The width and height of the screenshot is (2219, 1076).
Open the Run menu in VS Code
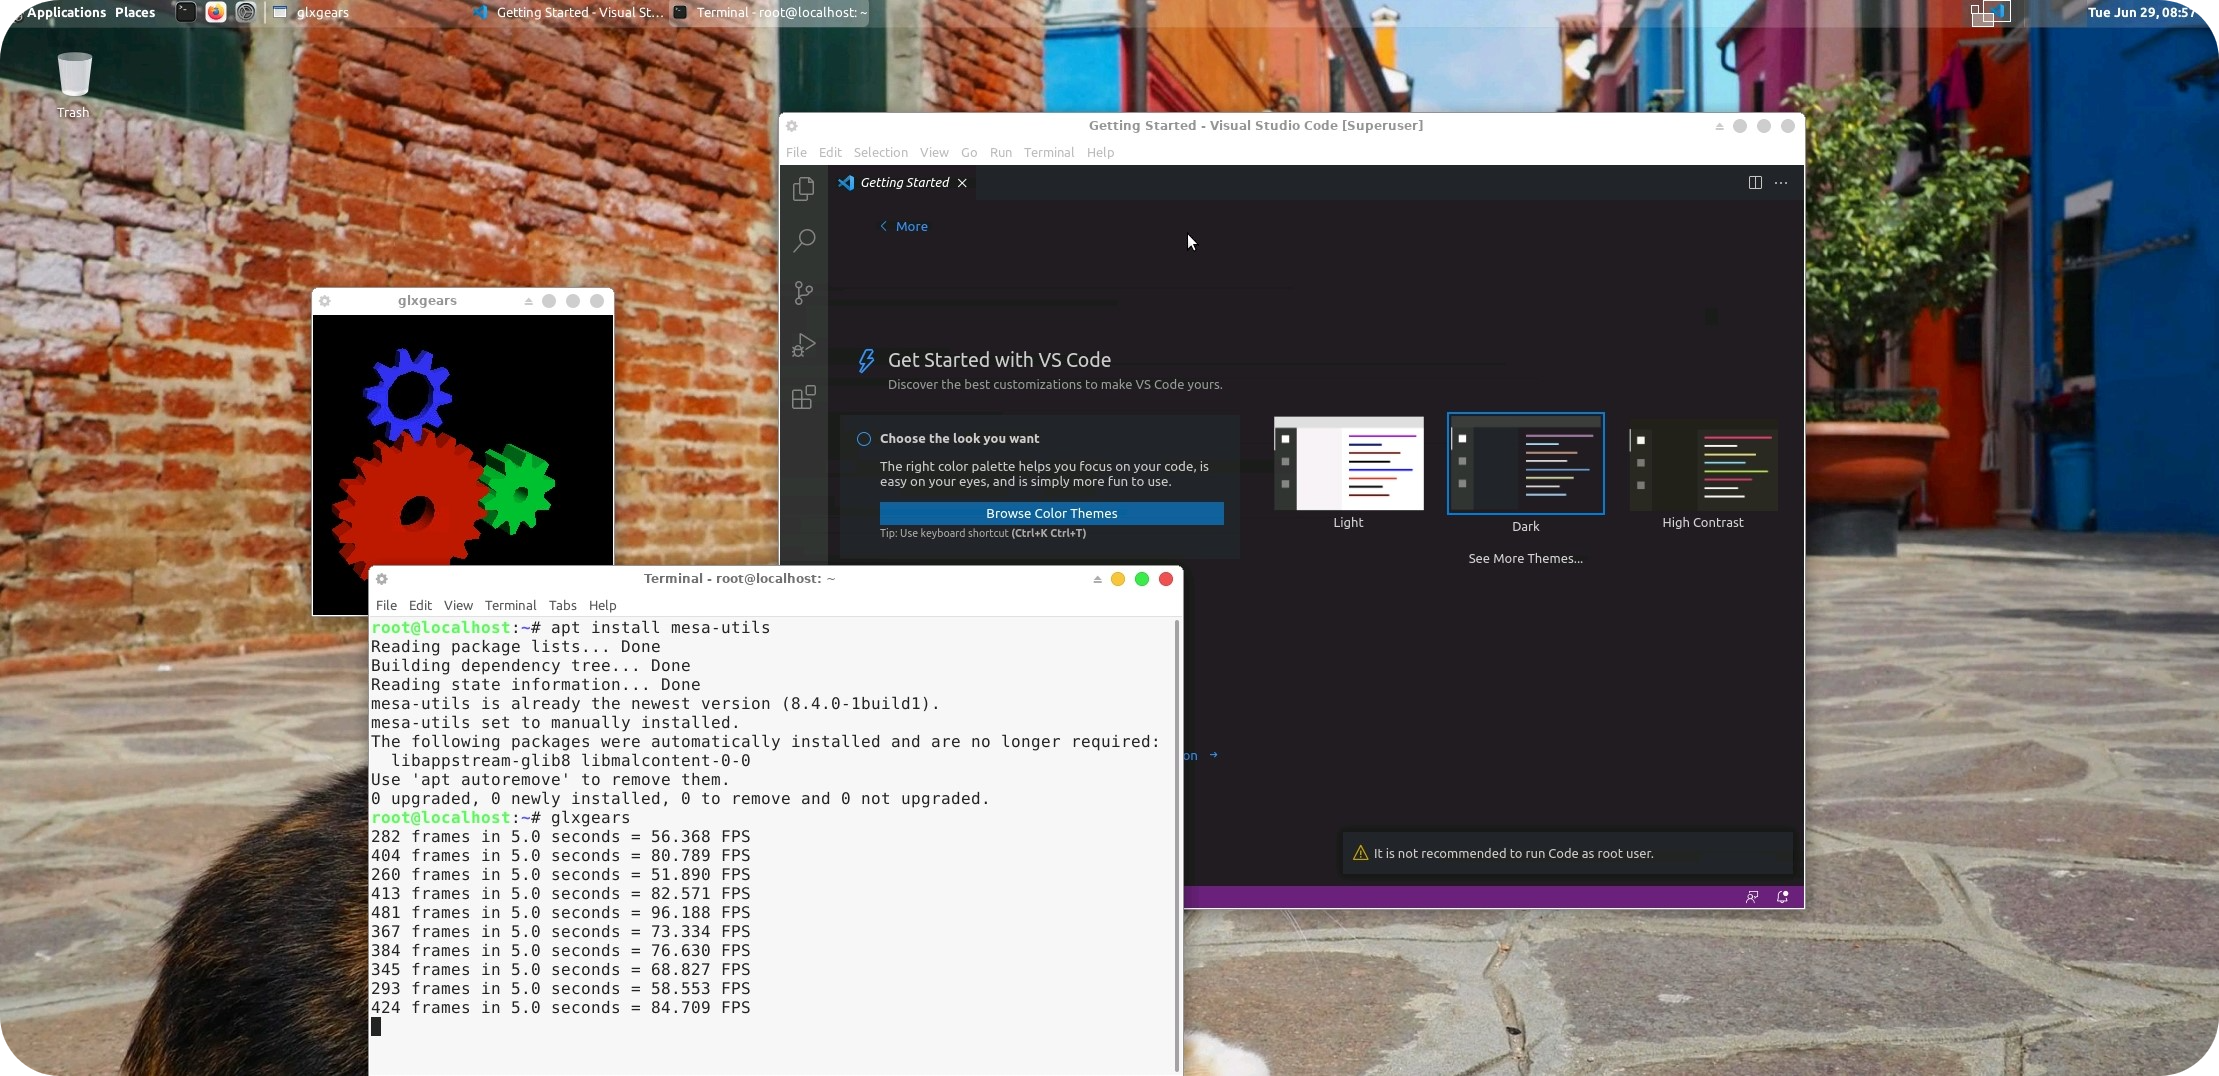point(1001,153)
